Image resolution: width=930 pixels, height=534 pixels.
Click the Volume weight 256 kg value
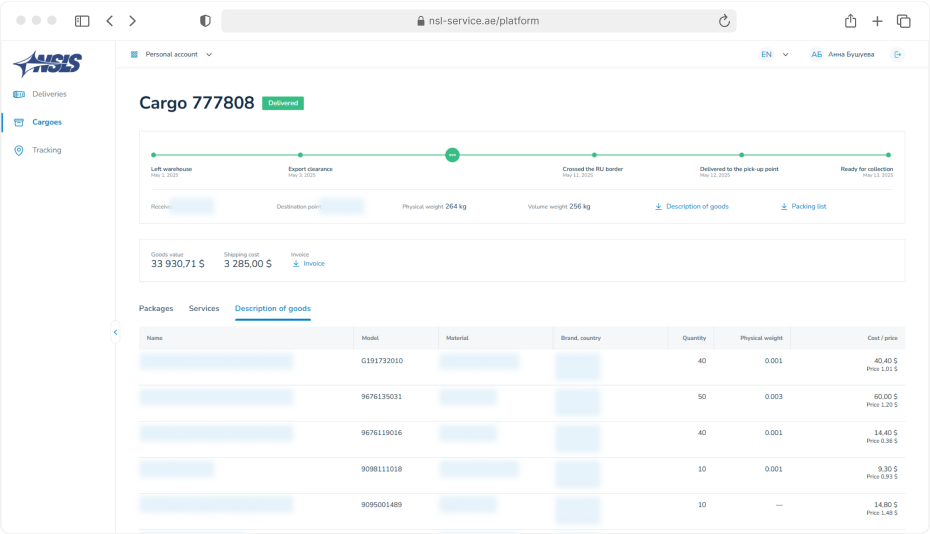(579, 206)
